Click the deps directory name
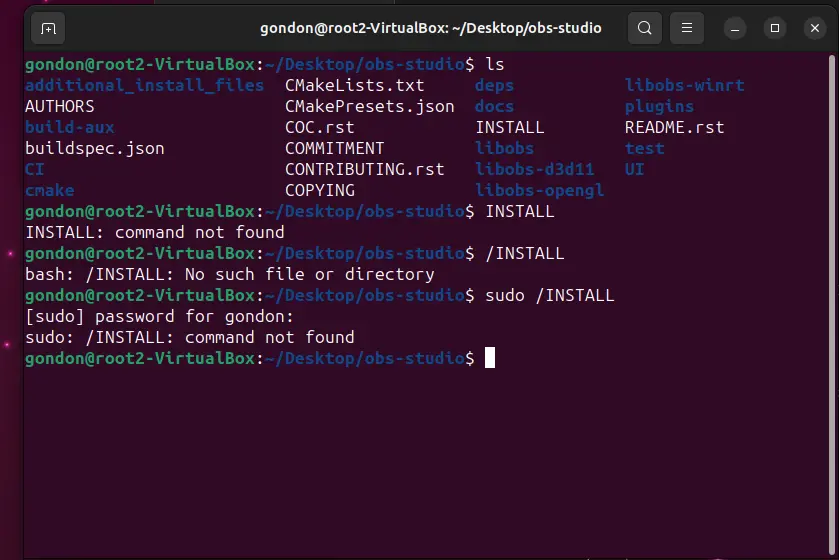Viewport: 839px width, 560px height. coord(494,86)
